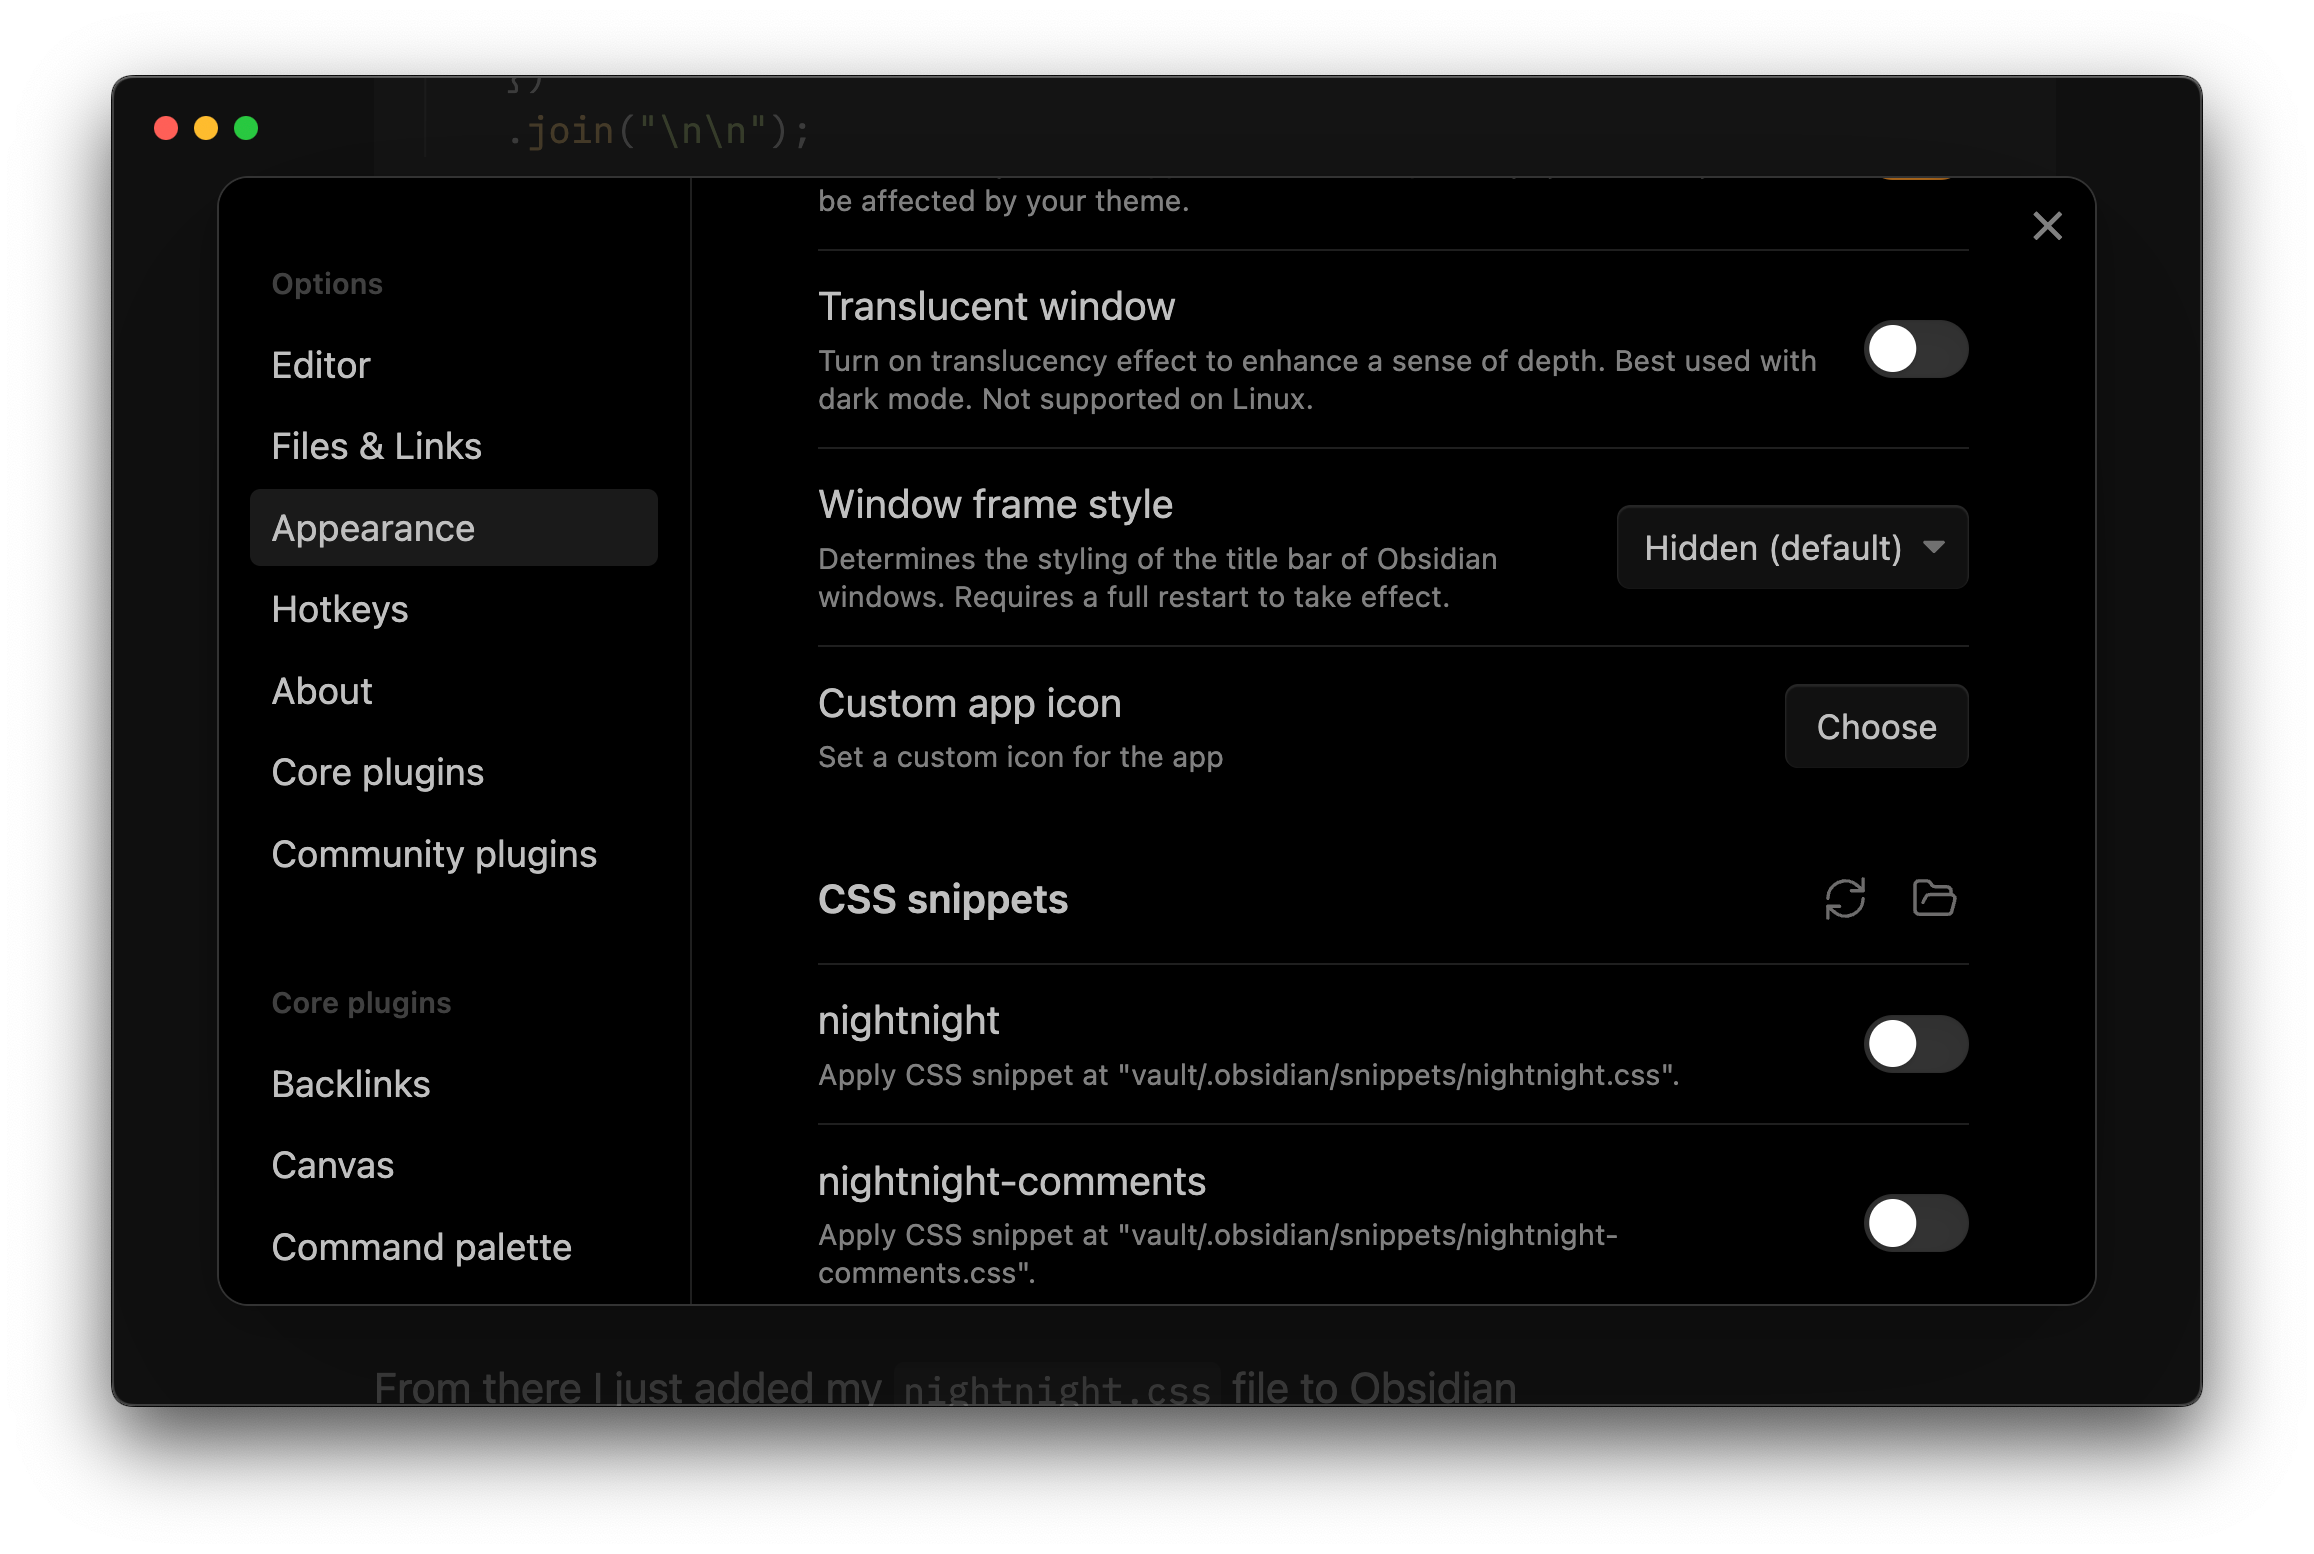This screenshot has width=2314, height=1554.
Task: Show the About section
Action: [454, 691]
